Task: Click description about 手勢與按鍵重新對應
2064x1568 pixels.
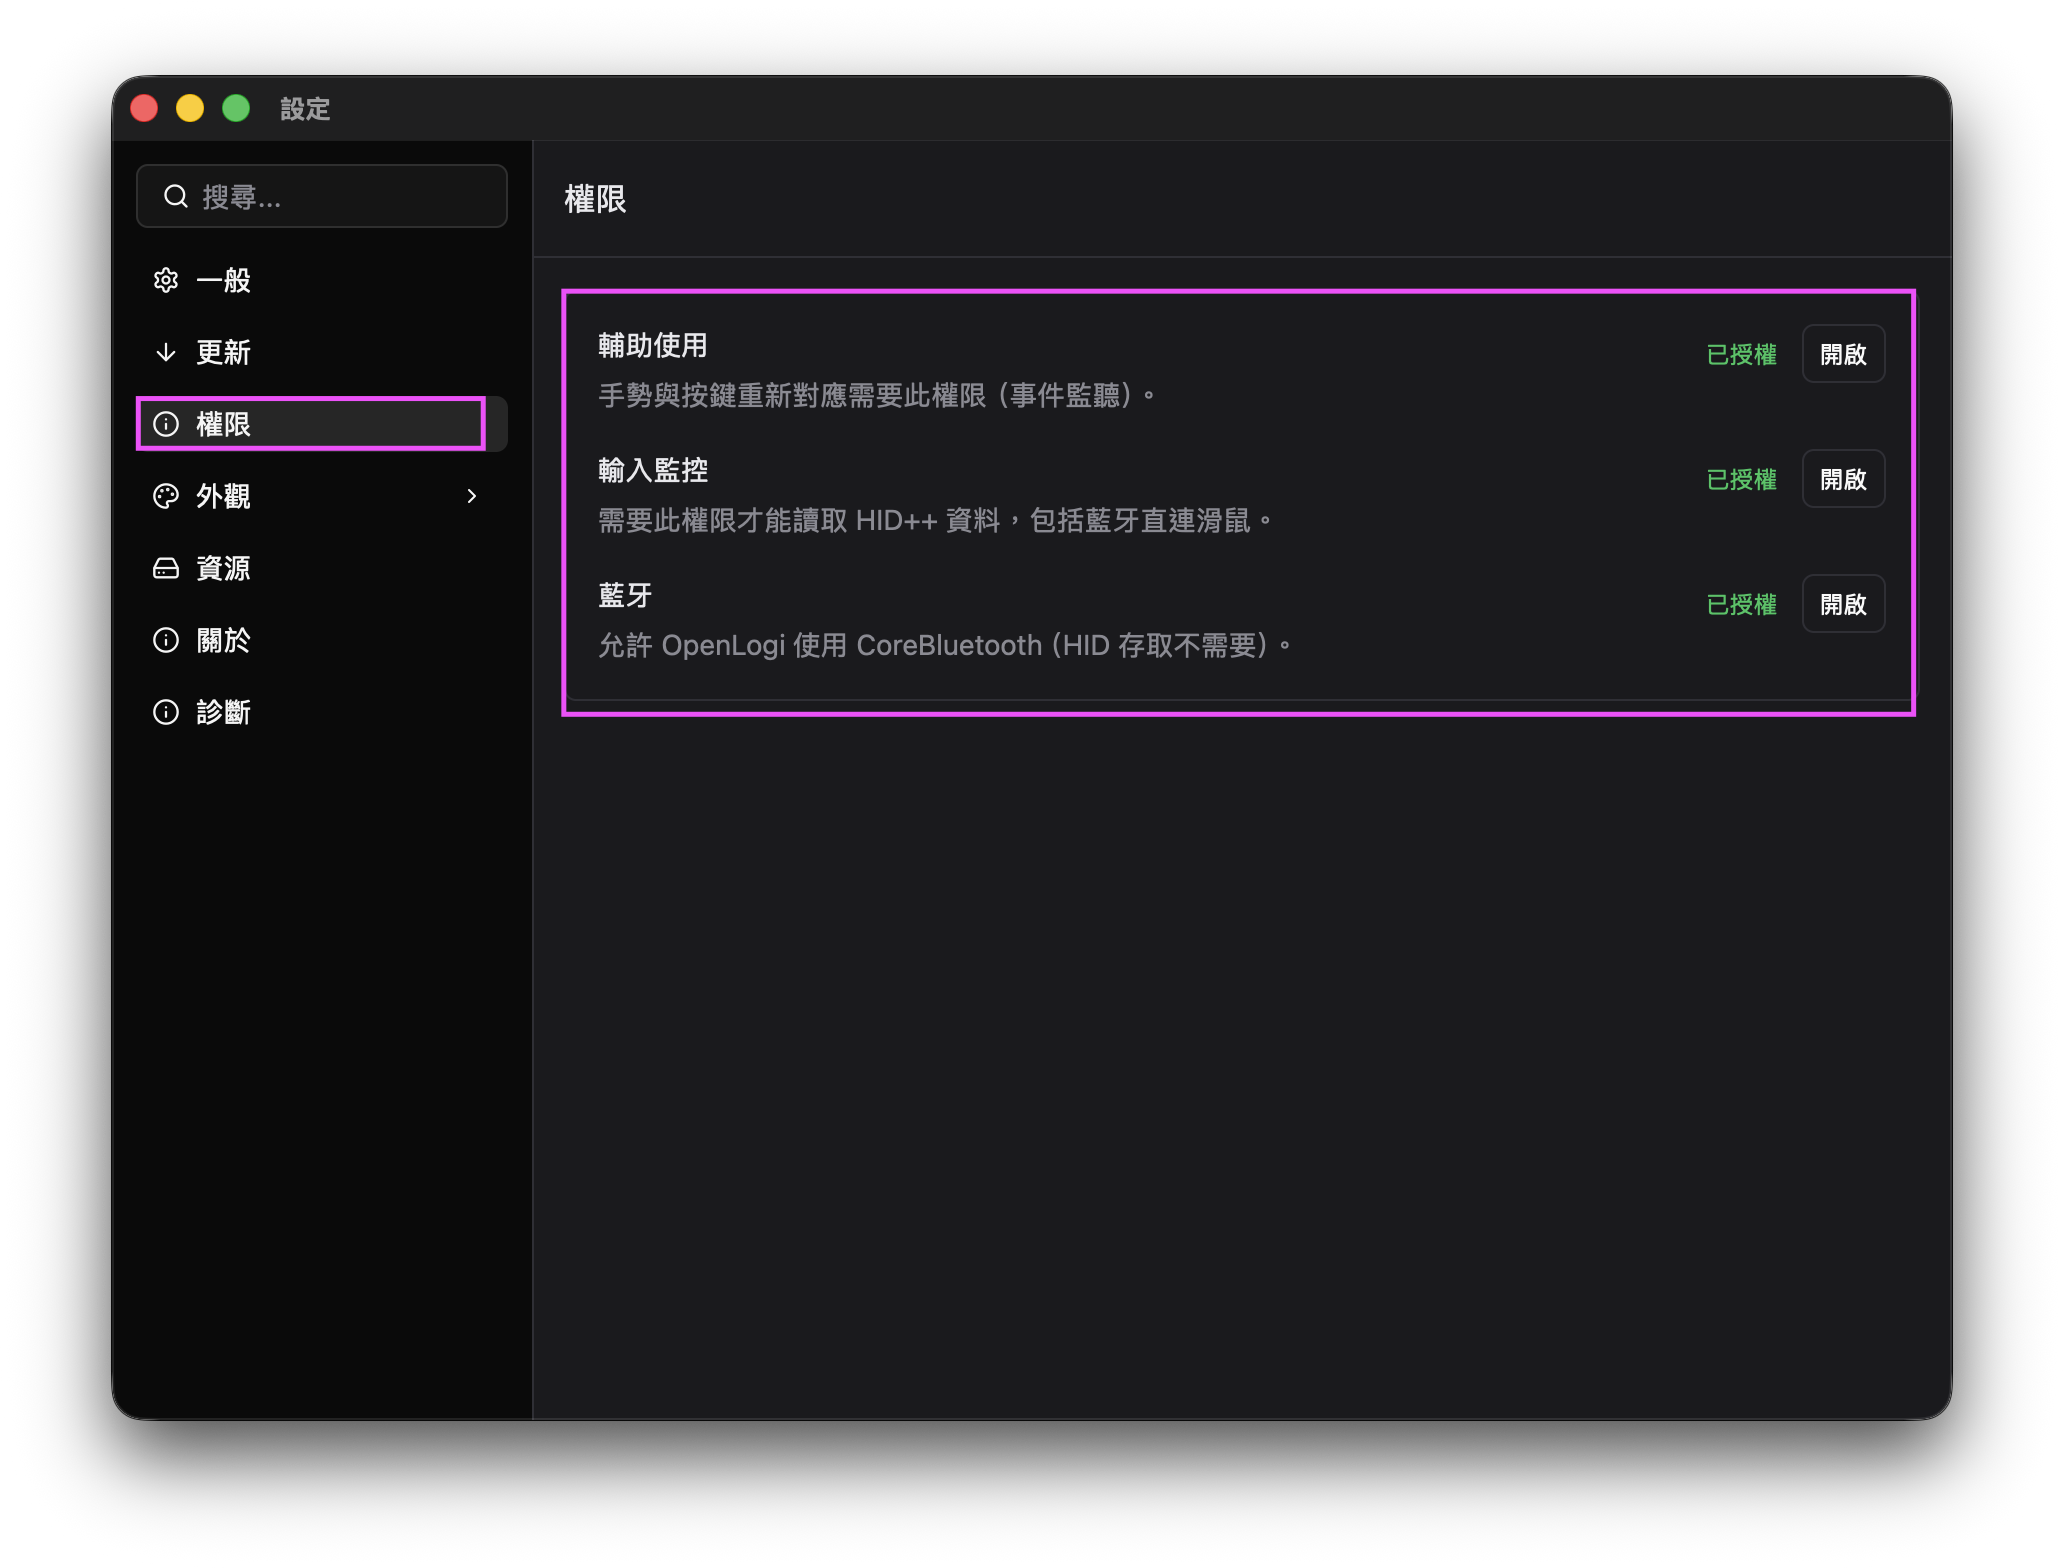Action: 877,395
